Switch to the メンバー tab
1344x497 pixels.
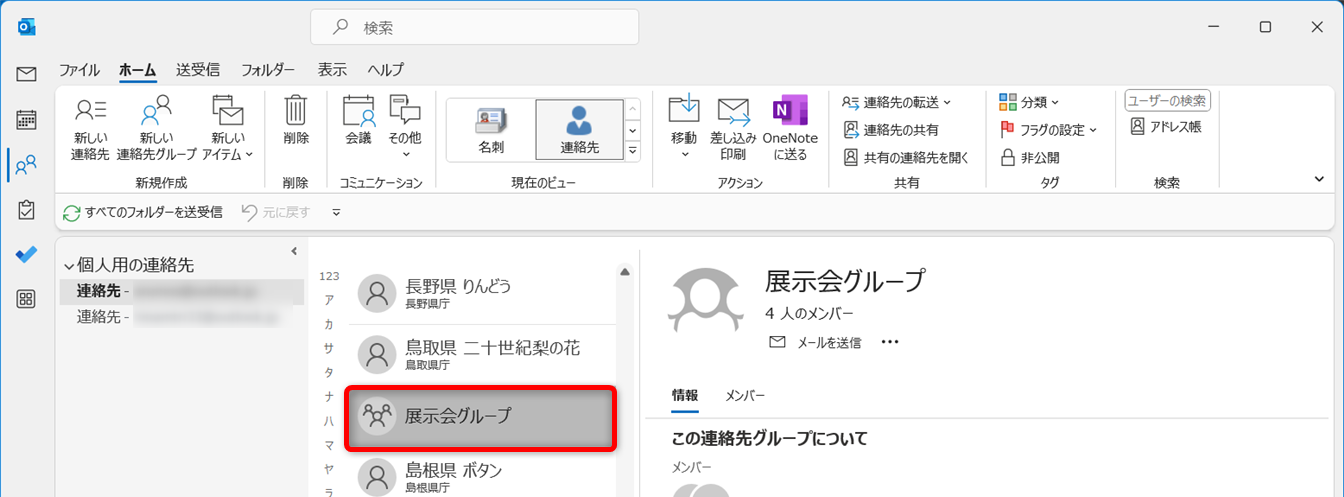click(745, 396)
